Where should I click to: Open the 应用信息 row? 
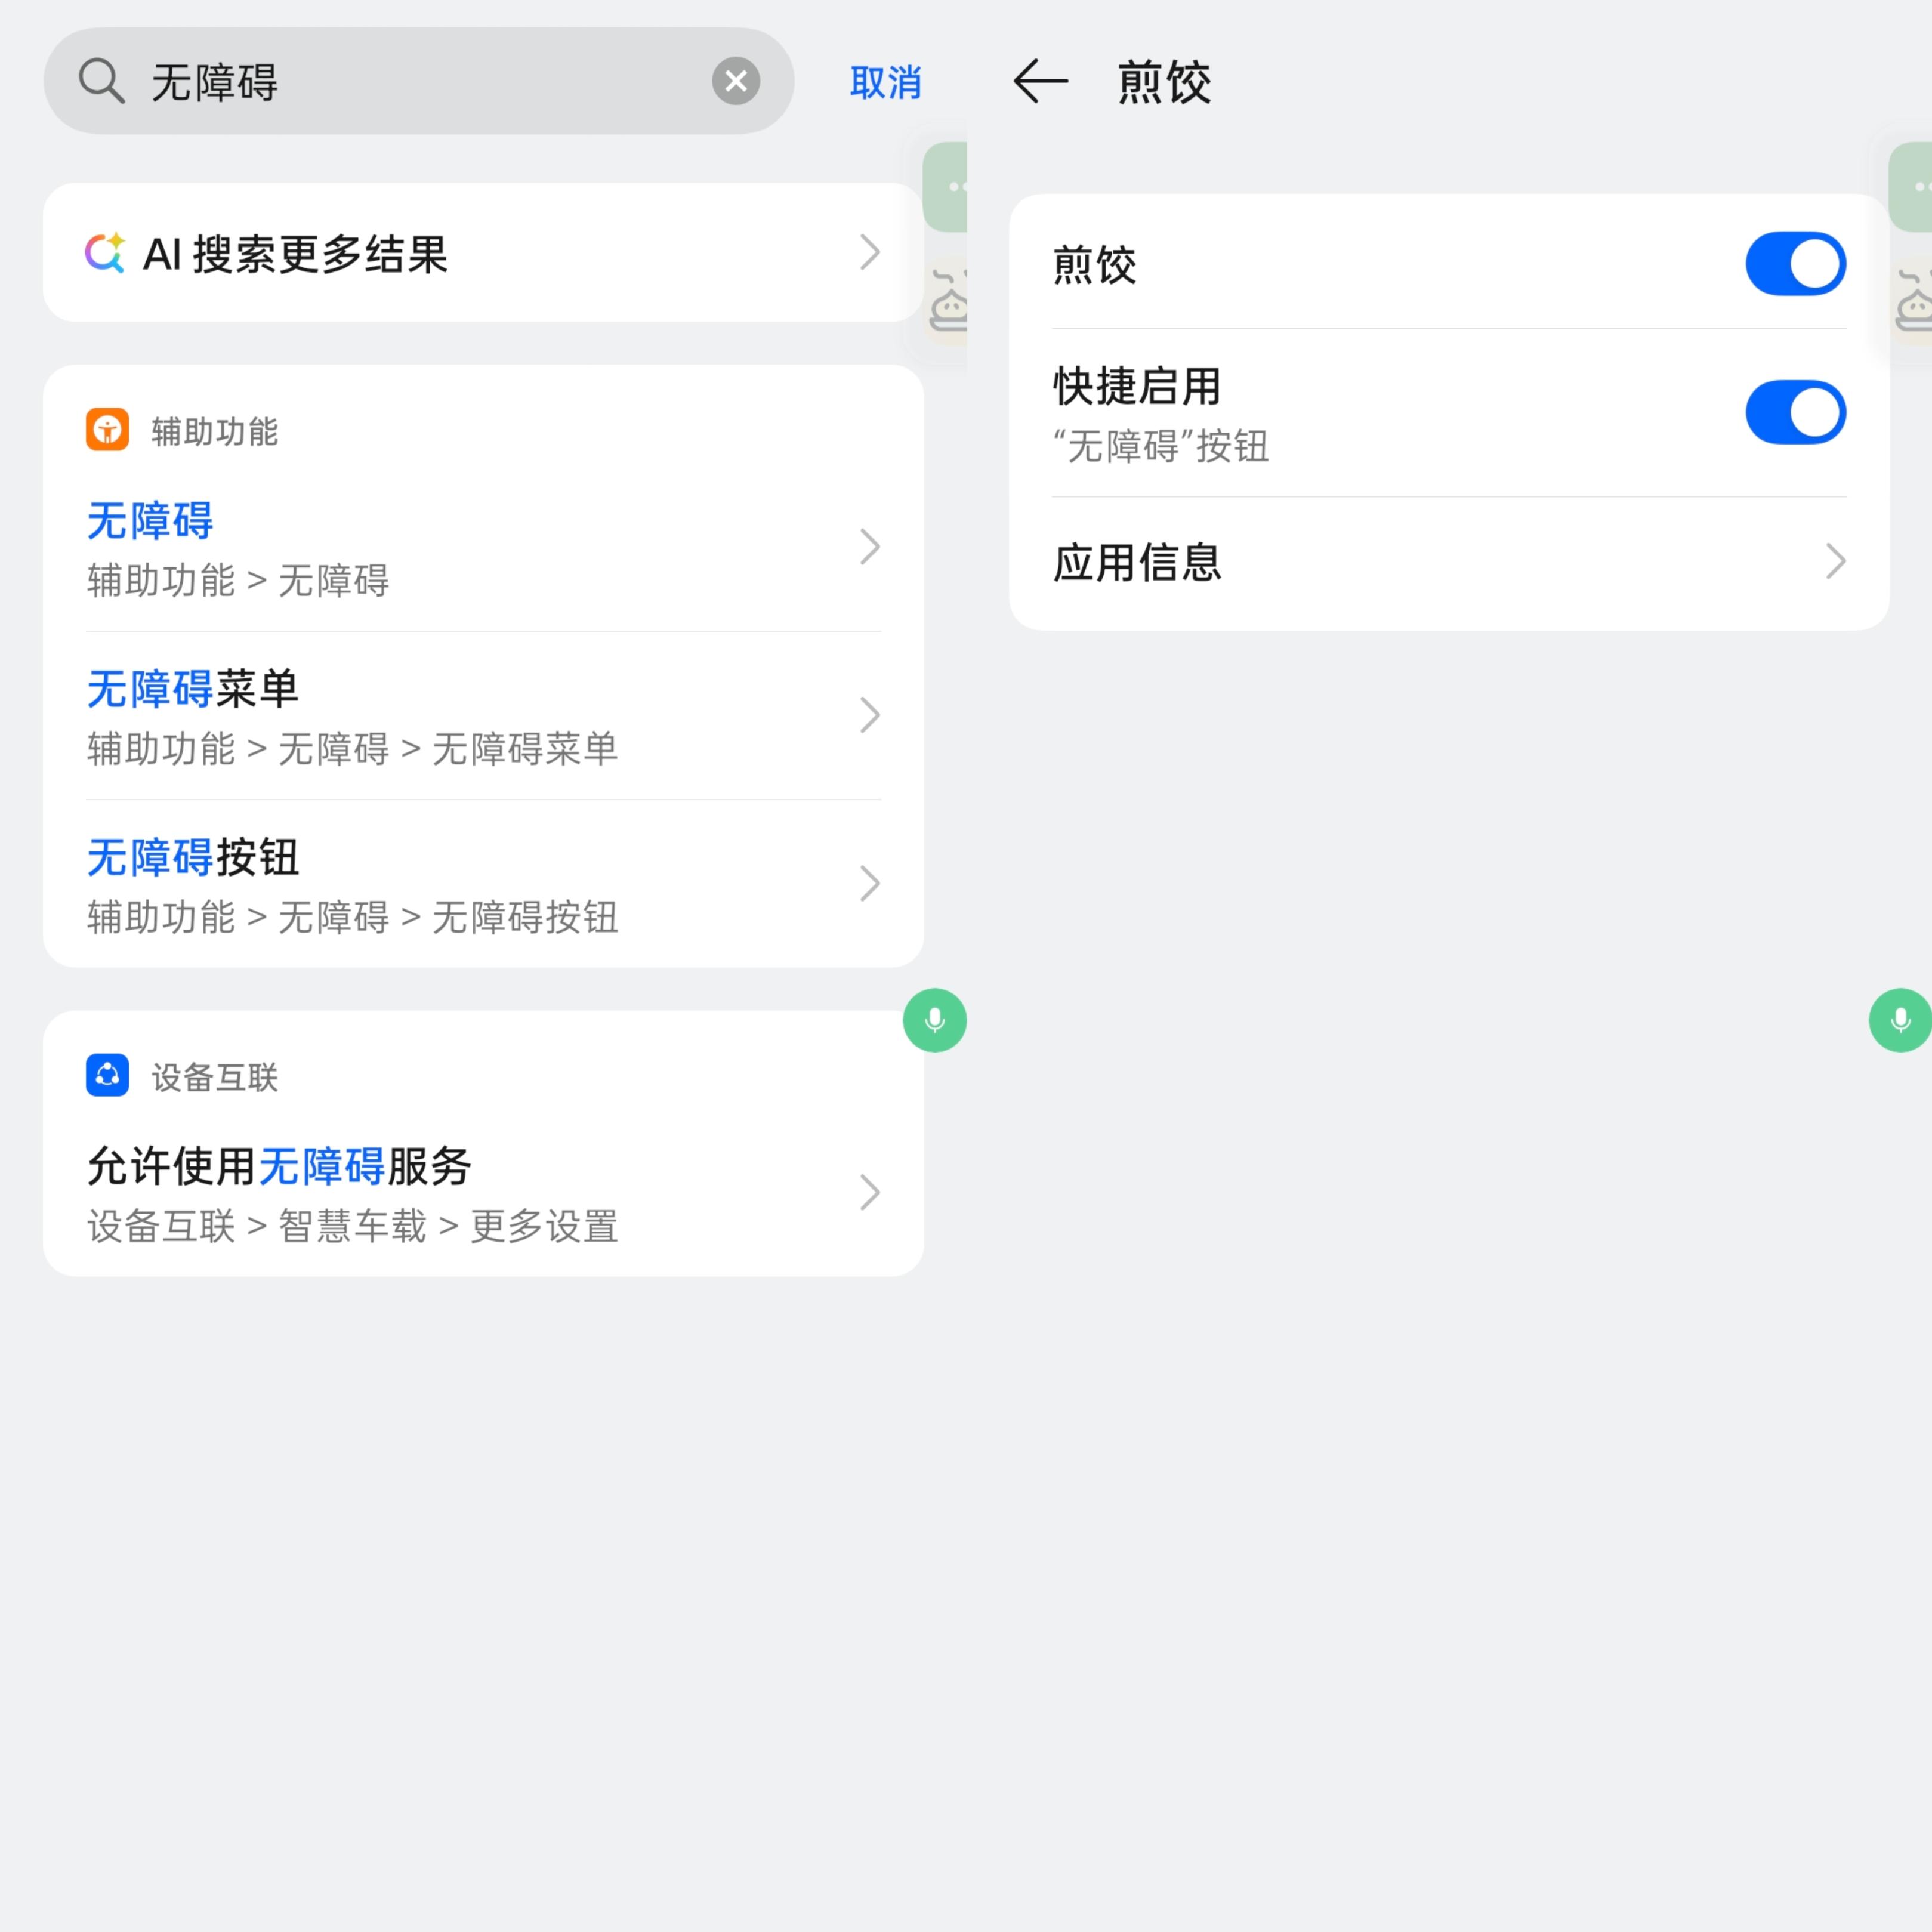pyautogui.click(x=1449, y=562)
